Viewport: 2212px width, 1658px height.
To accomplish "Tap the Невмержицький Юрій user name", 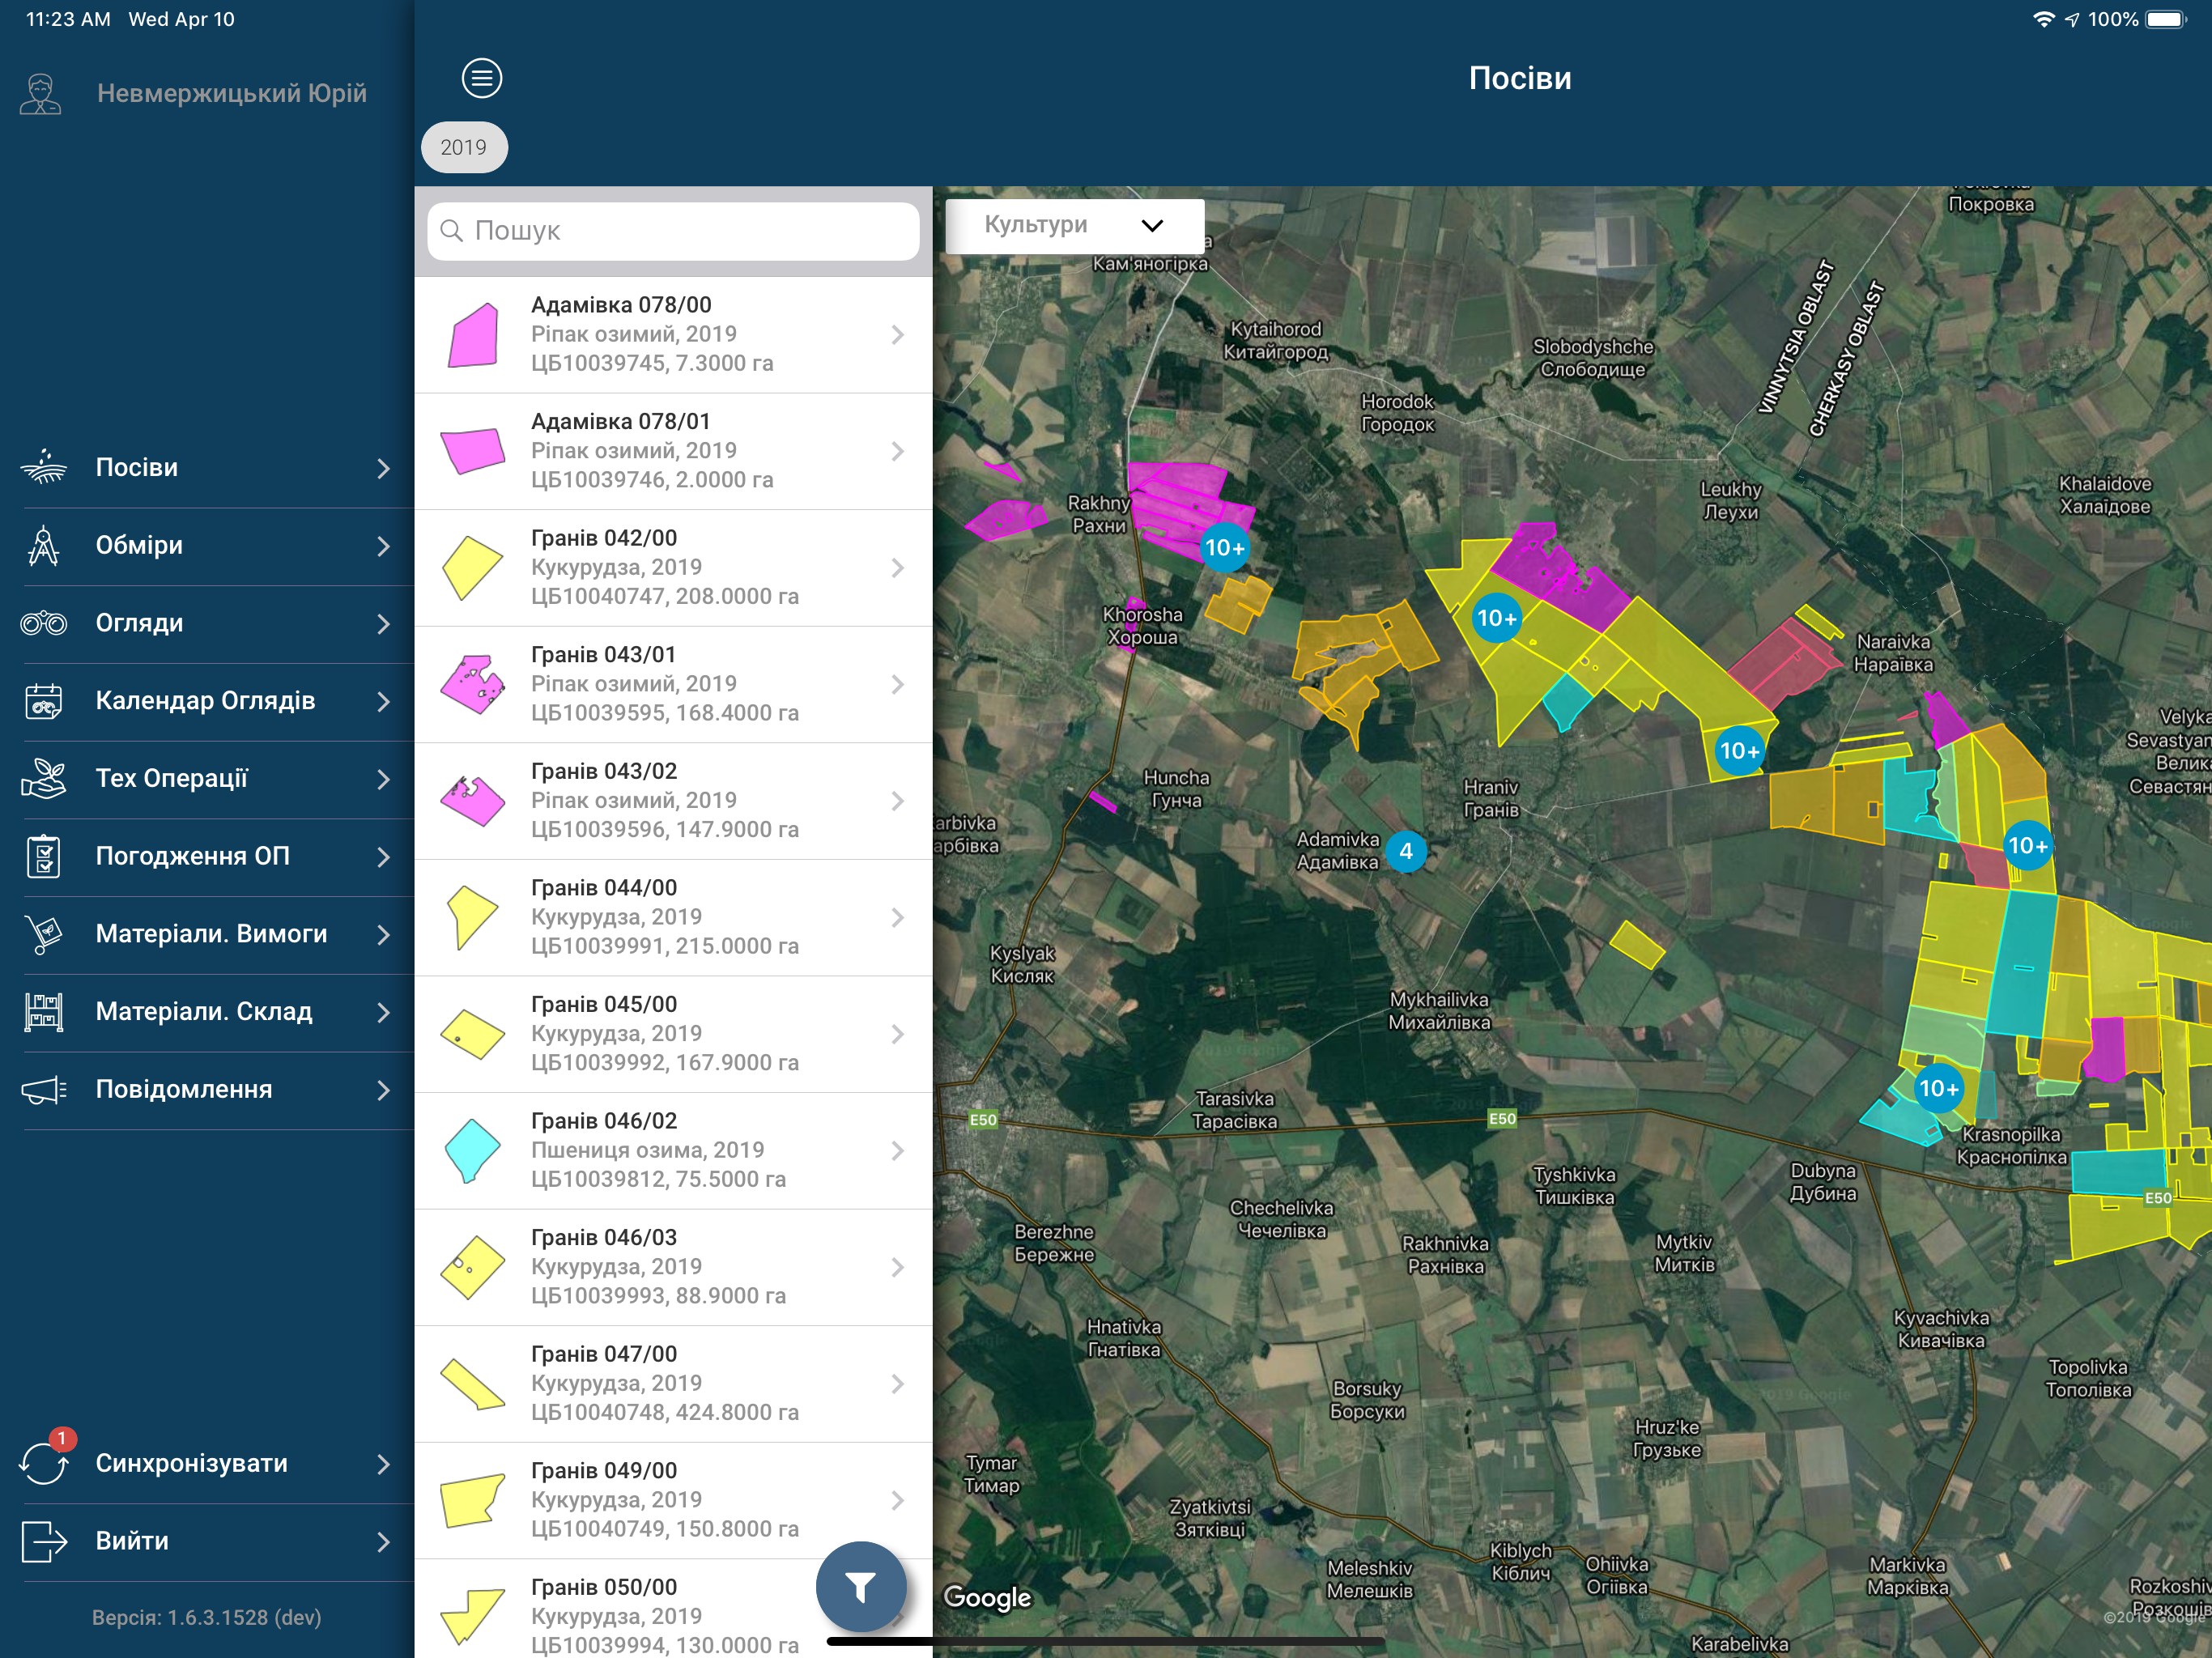I will (x=232, y=93).
